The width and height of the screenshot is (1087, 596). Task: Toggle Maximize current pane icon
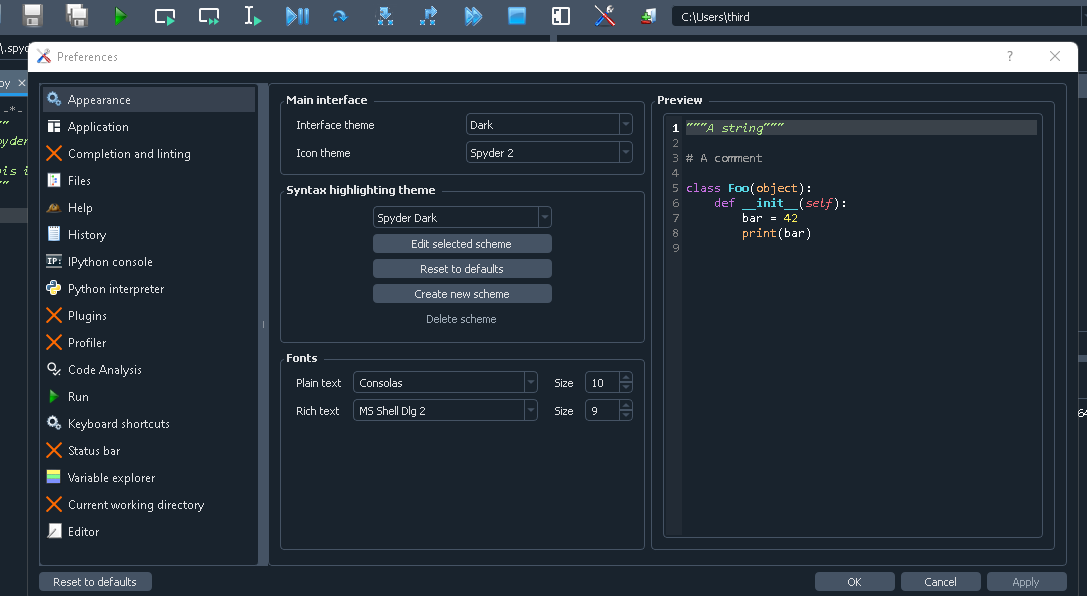[x=560, y=16]
